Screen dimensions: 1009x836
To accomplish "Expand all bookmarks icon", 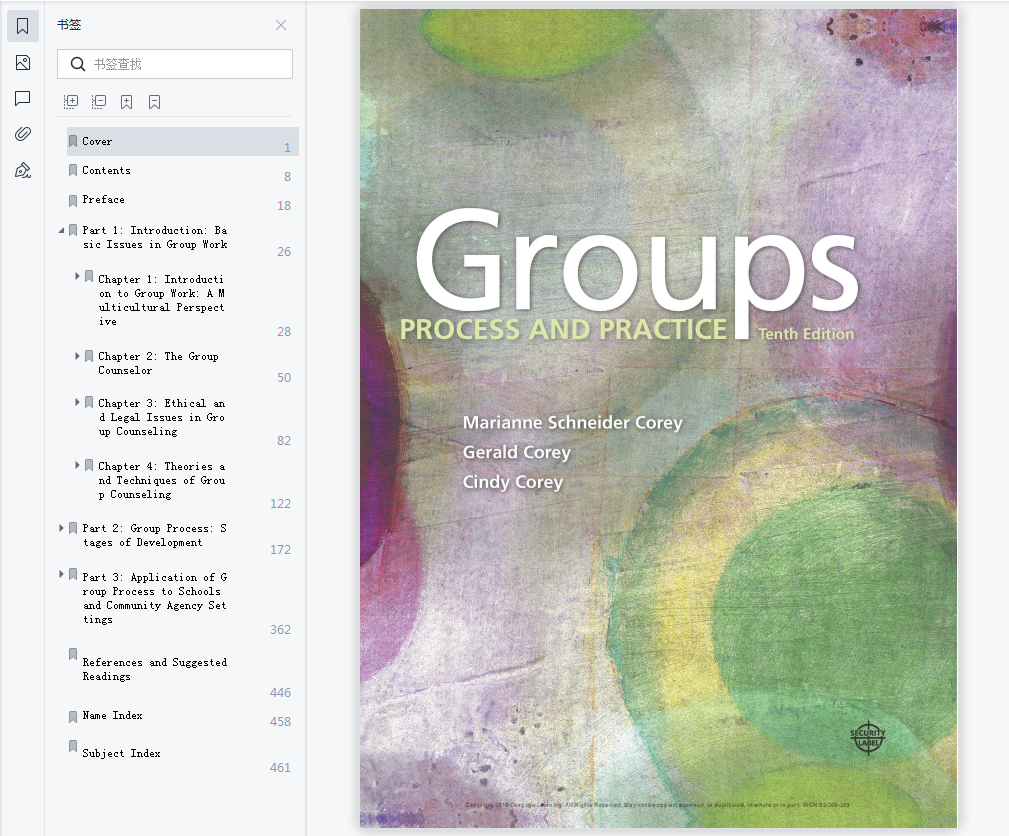I will click(71, 102).
